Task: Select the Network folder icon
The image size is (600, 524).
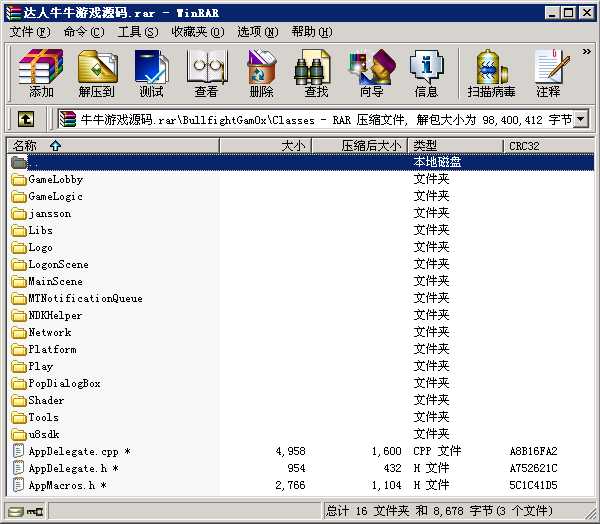Action: pyautogui.click(x=18, y=333)
